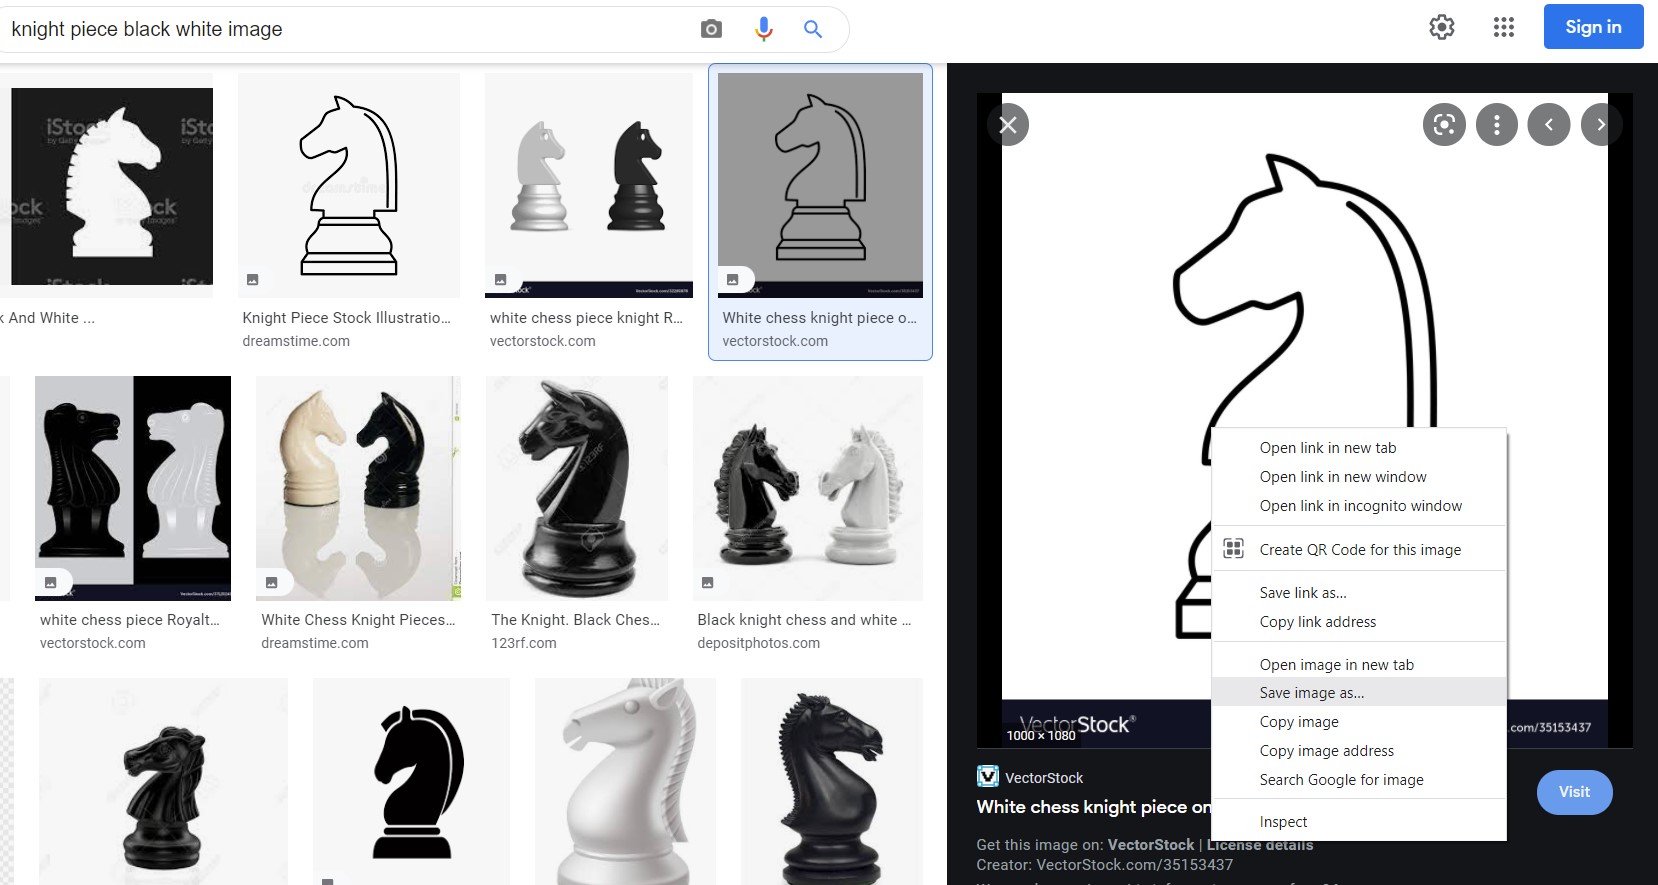Viewport: 1658px width, 885px height.
Task: Open cream and black knights facing thumbnail
Action: pos(359,488)
